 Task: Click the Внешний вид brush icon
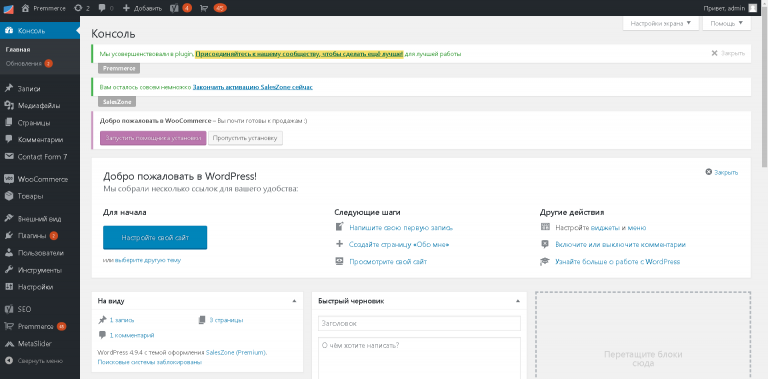point(8,219)
